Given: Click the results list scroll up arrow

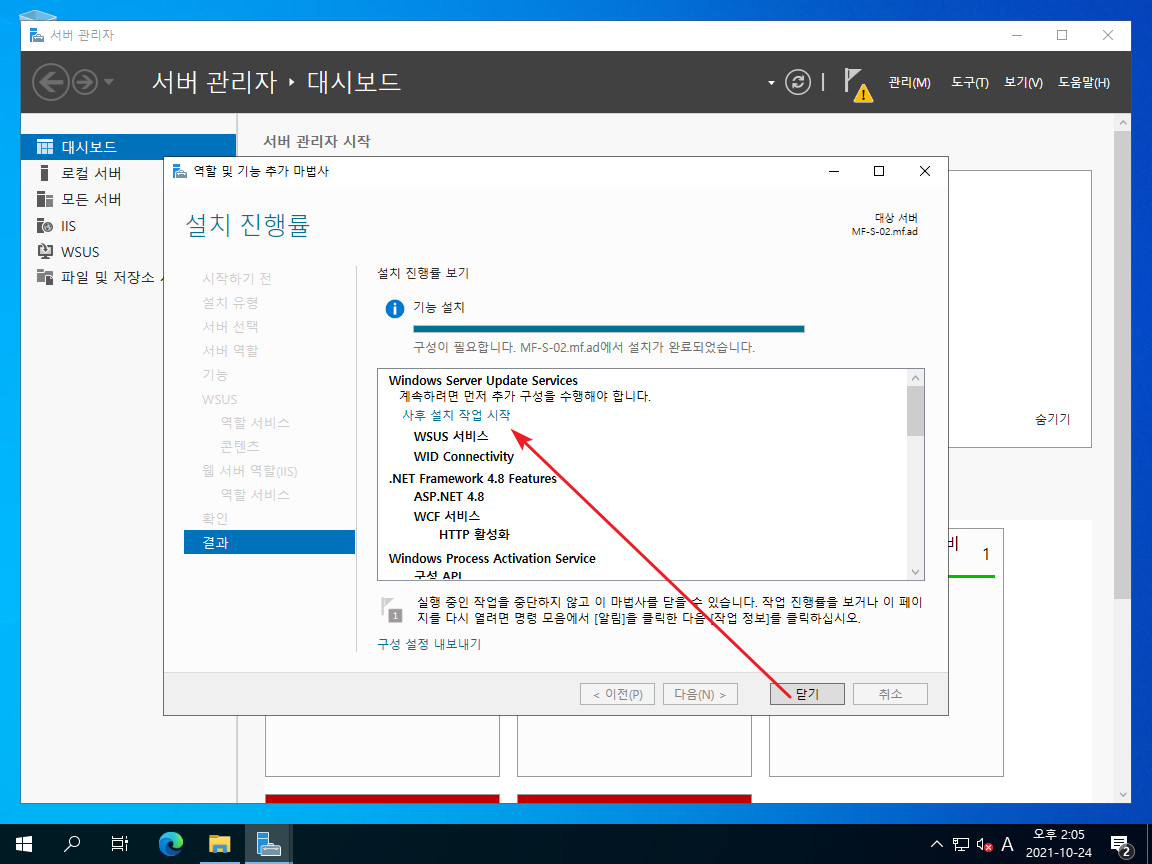Looking at the screenshot, I should pos(915,378).
